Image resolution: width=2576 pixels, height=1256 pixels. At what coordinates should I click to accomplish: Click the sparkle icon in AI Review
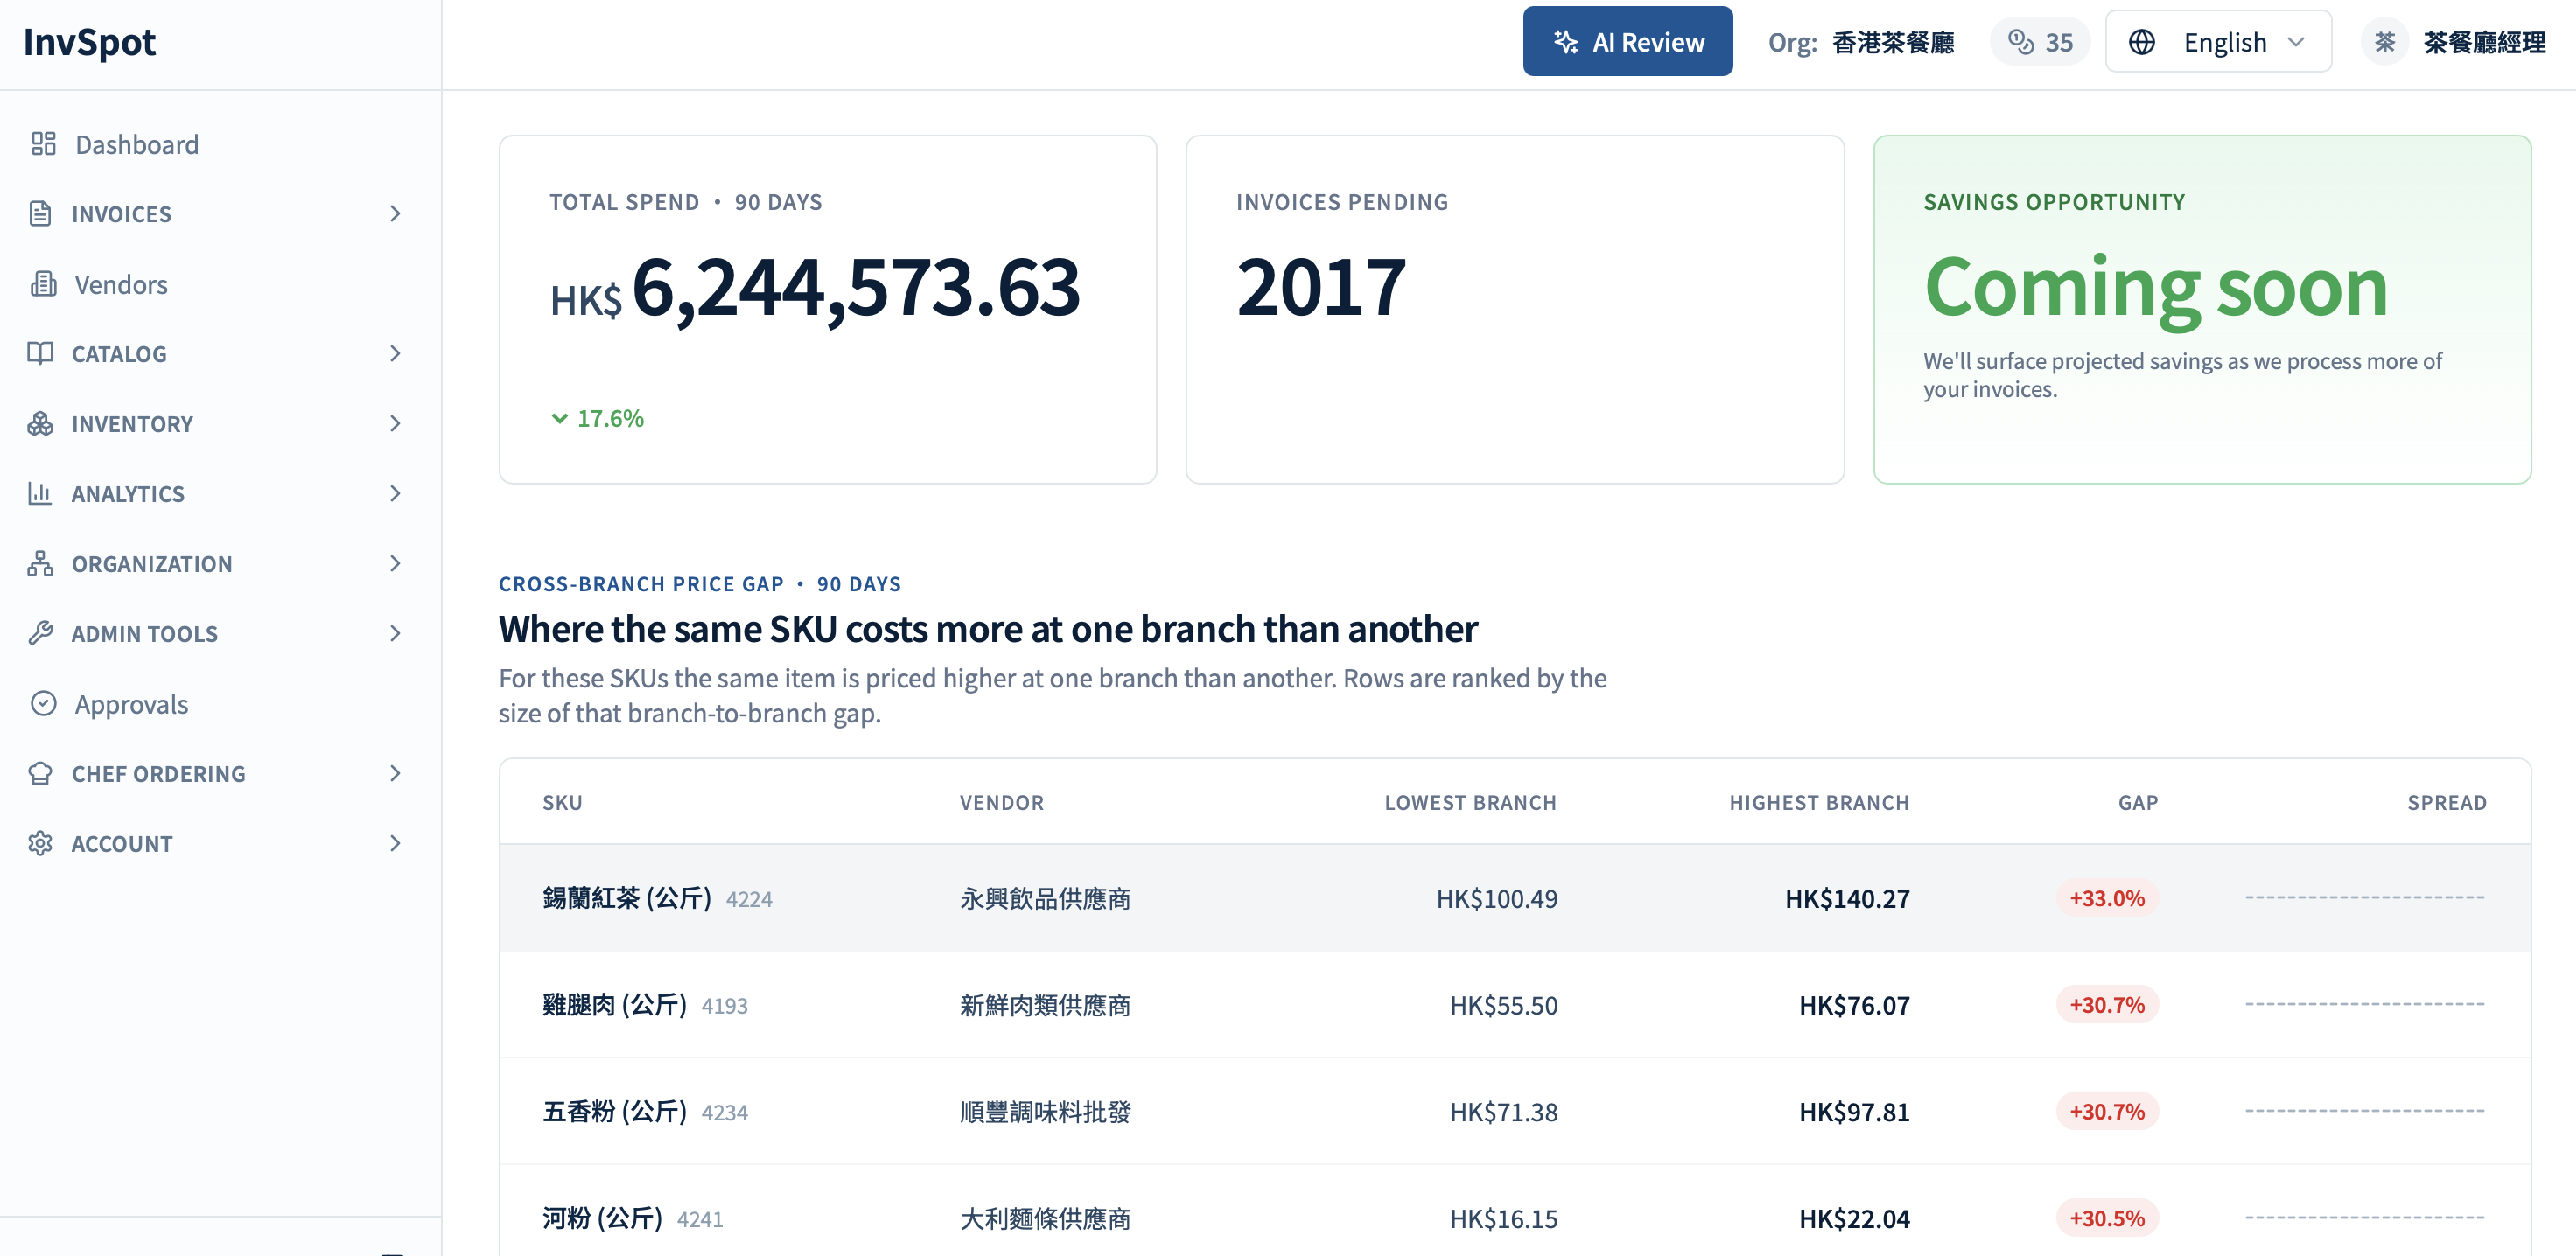click(x=1565, y=42)
